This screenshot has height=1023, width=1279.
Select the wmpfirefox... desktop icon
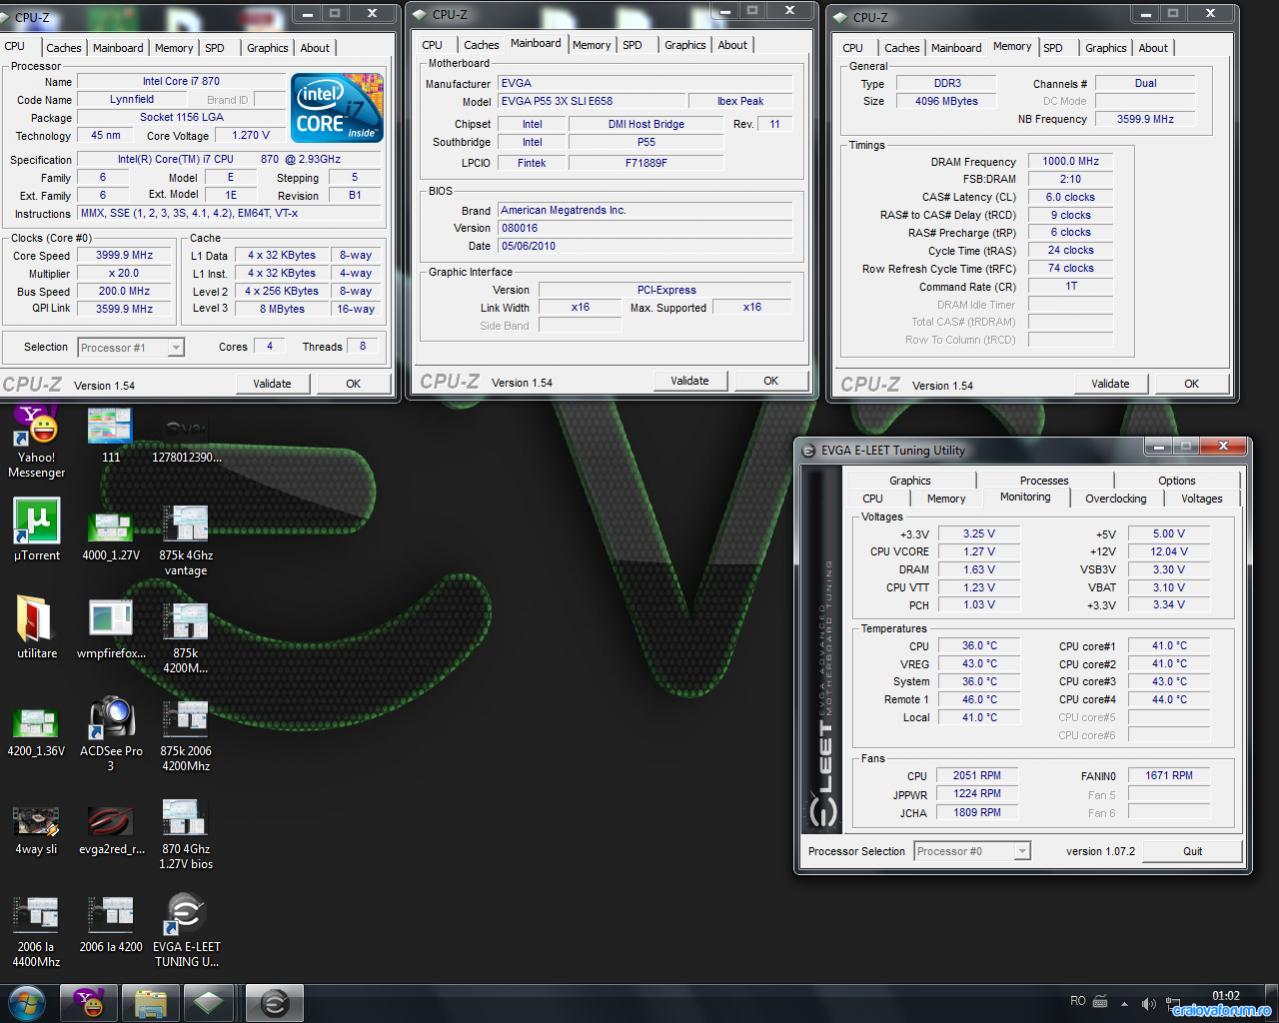(111, 629)
